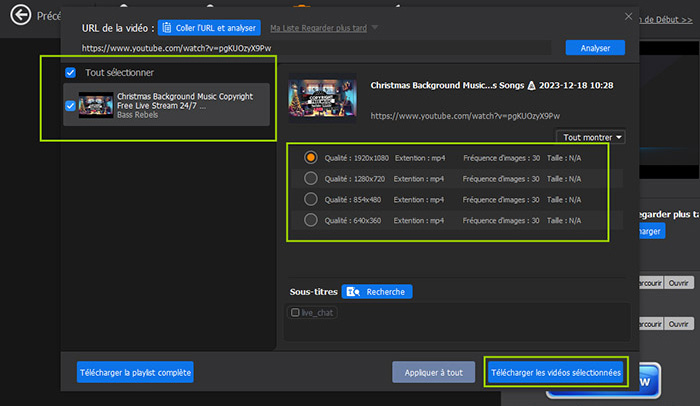
Task: Click the YouTube URL input field
Action: [x=315, y=48]
